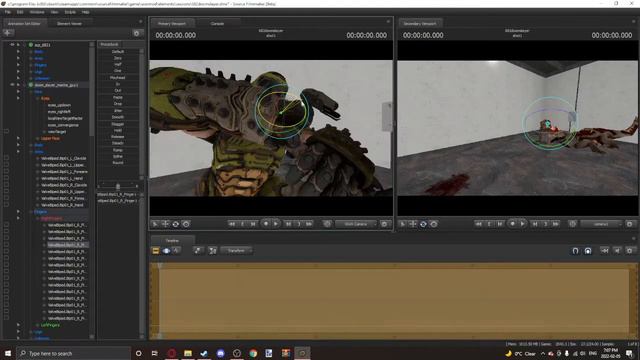Toggle the snap-to-frame icon on timeline

click(x=588, y=251)
